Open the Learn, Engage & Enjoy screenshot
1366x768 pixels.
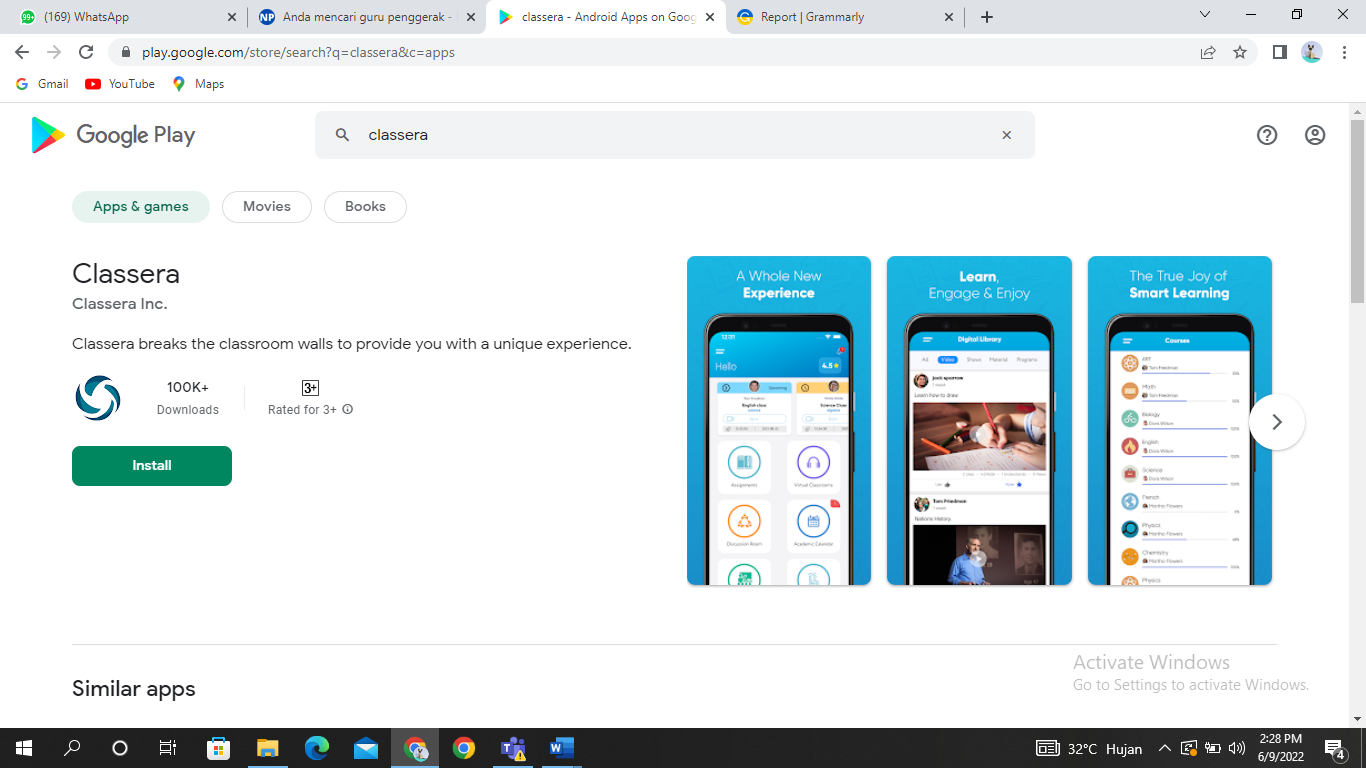[x=979, y=421]
